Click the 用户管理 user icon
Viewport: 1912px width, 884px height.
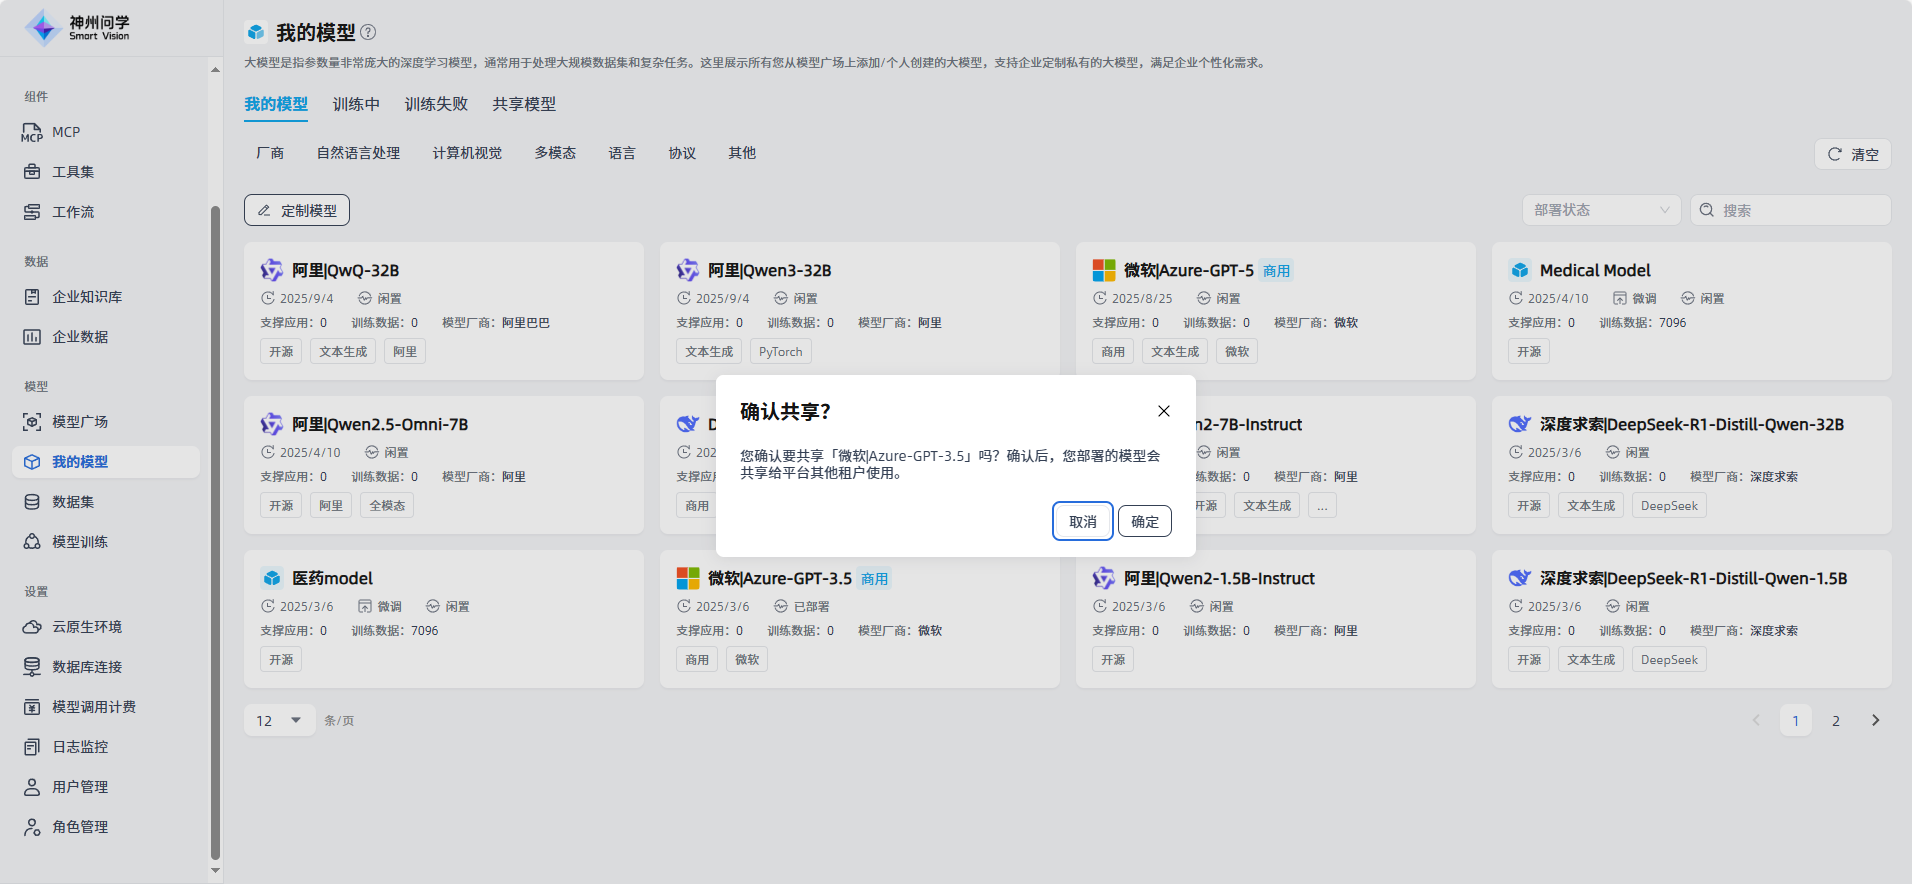click(32, 787)
